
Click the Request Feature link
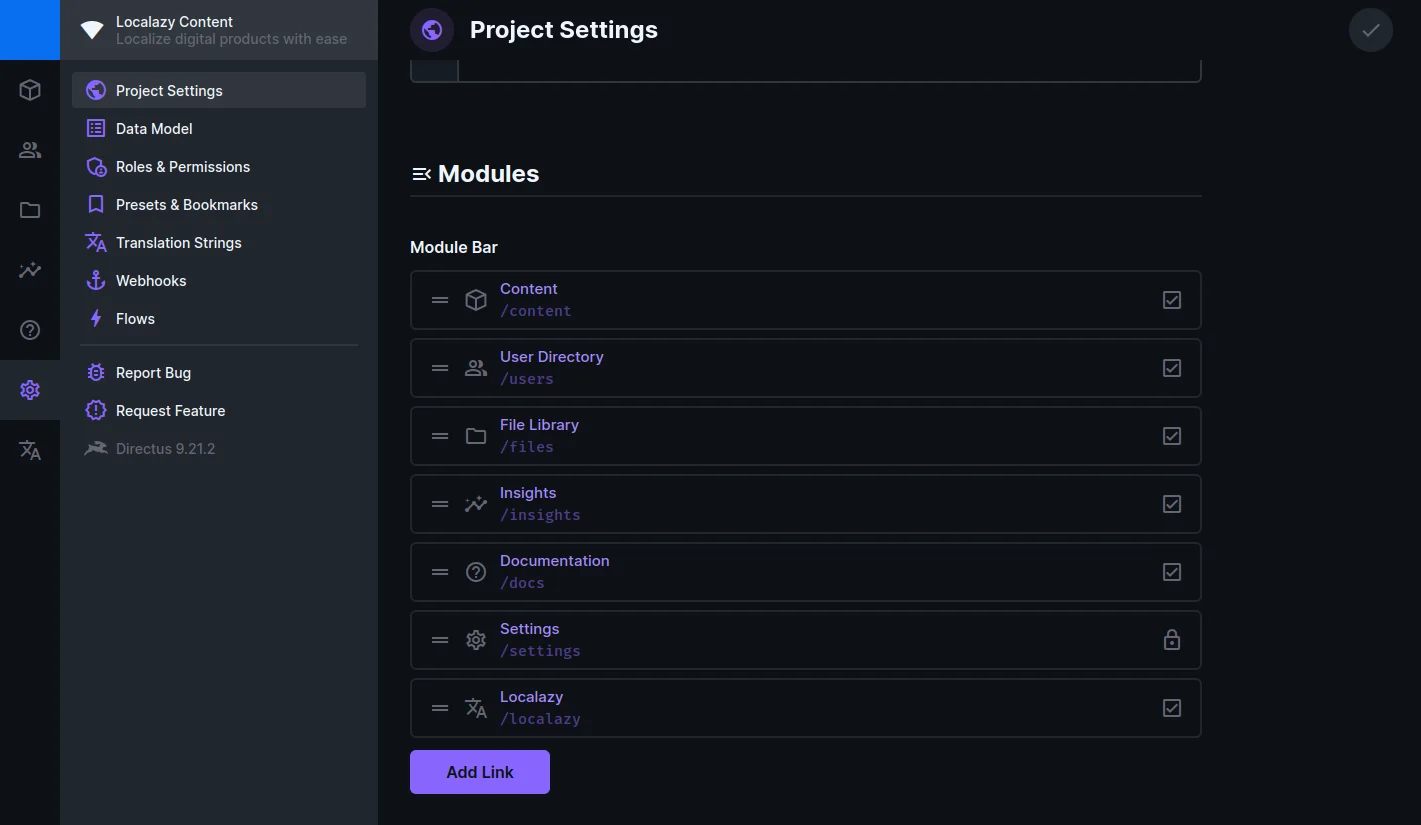coord(170,411)
